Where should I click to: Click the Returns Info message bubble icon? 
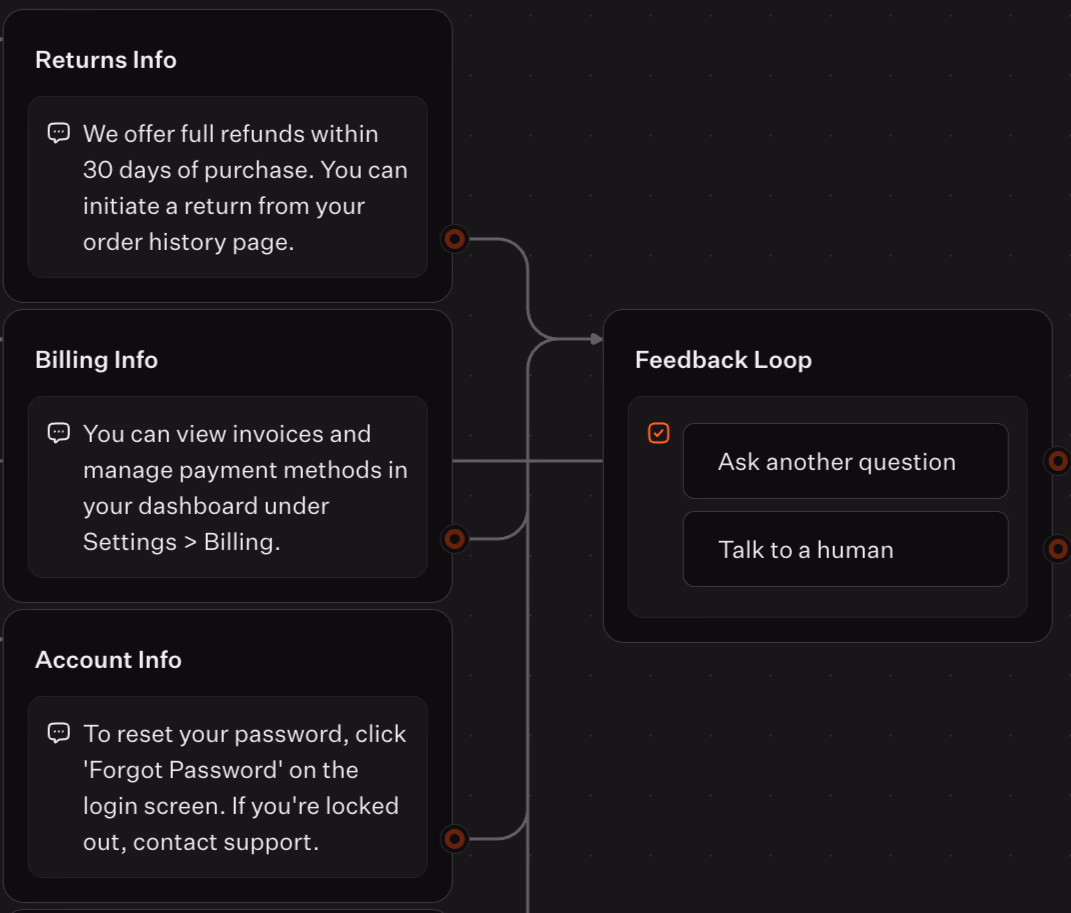59,133
